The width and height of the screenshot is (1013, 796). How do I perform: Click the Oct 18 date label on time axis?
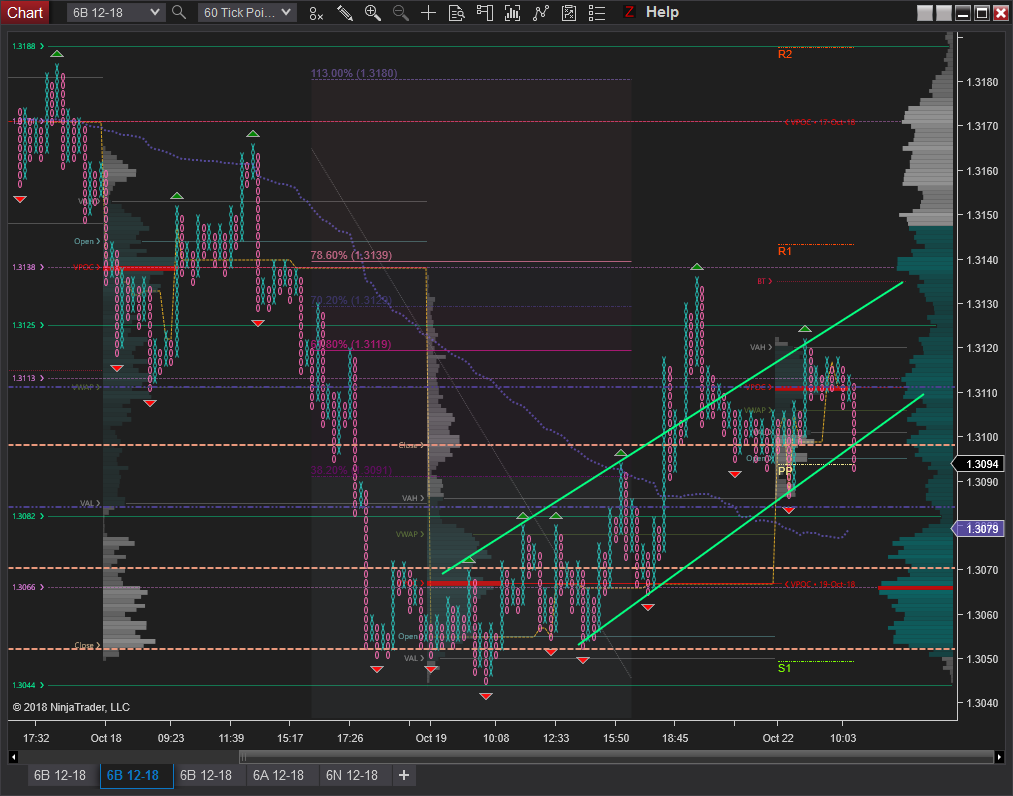coord(106,738)
